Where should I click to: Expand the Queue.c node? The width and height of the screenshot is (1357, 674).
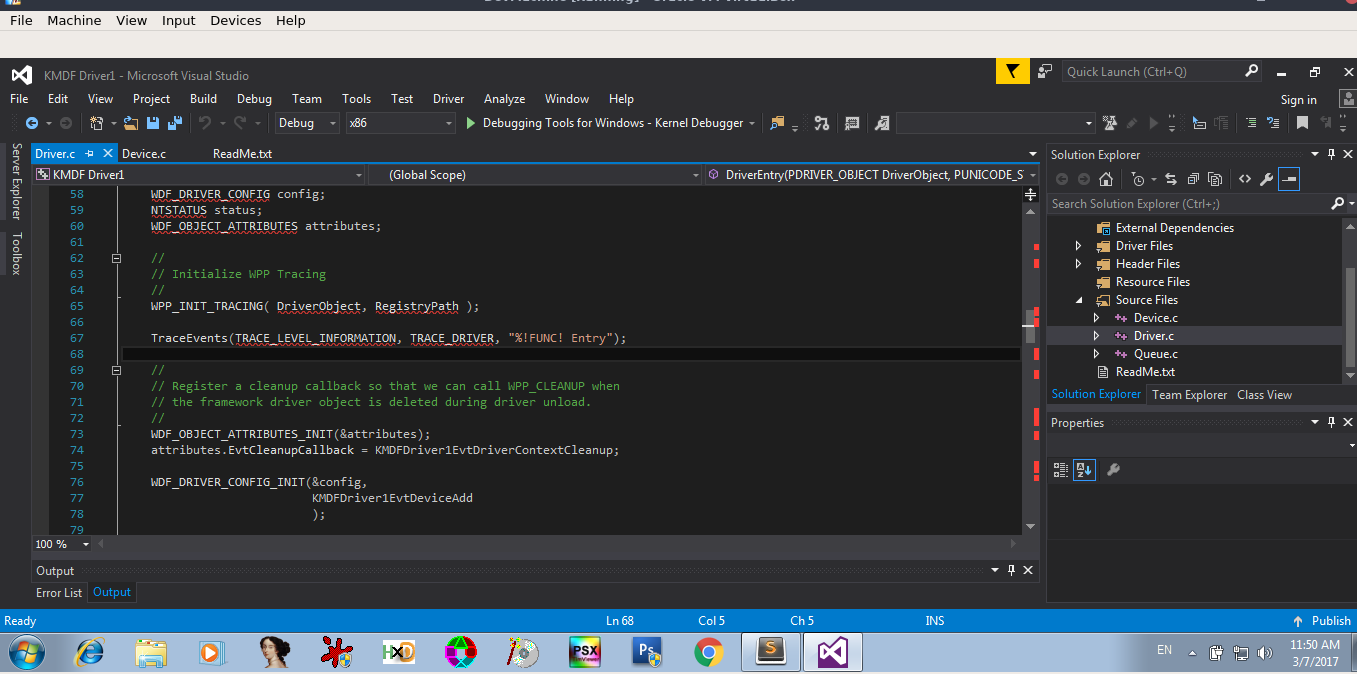(1096, 354)
